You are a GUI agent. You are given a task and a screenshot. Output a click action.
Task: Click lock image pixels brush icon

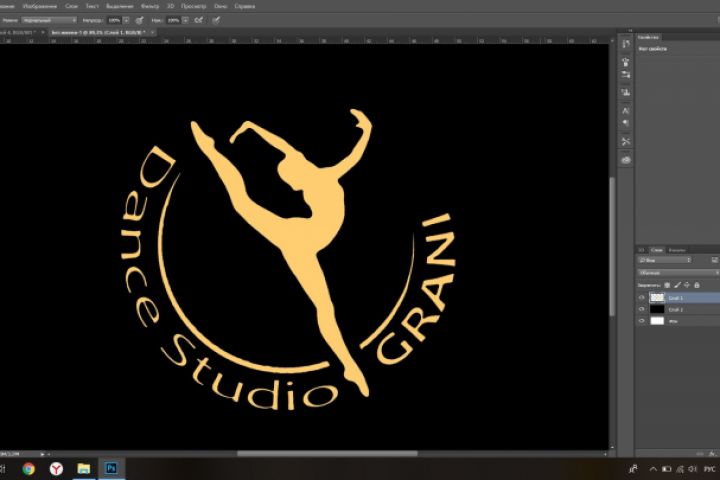click(677, 285)
